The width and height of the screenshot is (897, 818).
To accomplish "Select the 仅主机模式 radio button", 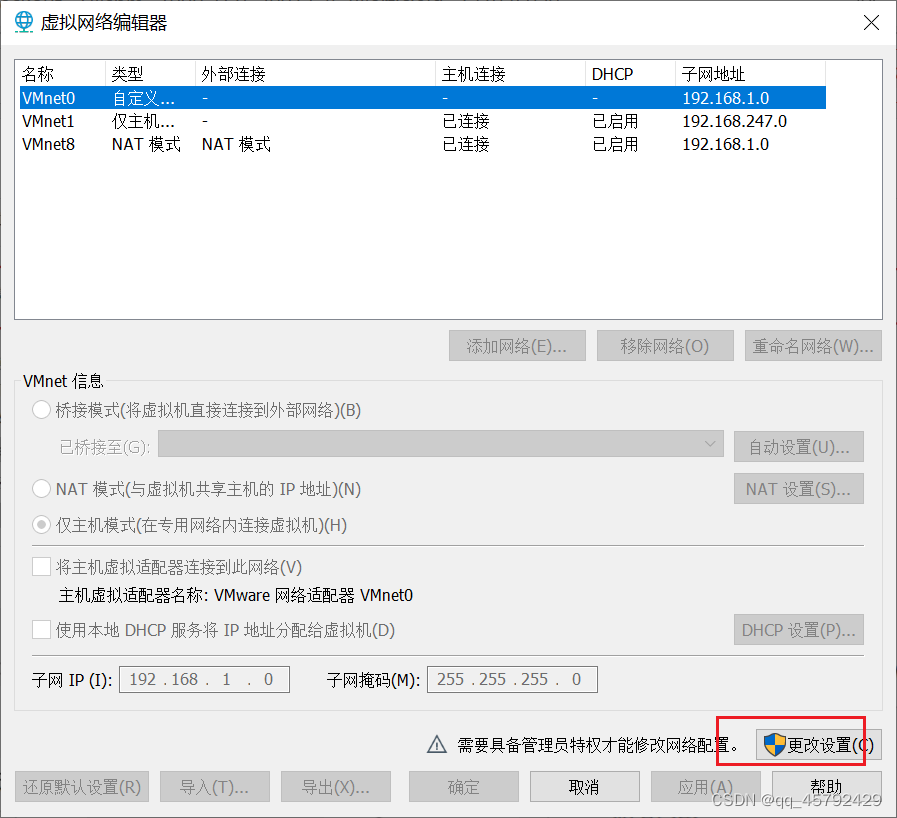I will [41, 524].
